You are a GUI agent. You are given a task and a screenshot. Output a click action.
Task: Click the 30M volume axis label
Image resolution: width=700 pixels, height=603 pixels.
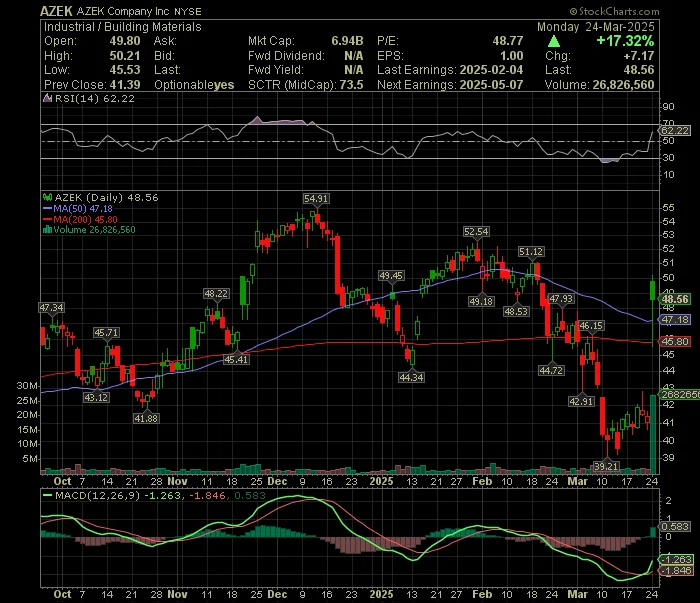27,386
